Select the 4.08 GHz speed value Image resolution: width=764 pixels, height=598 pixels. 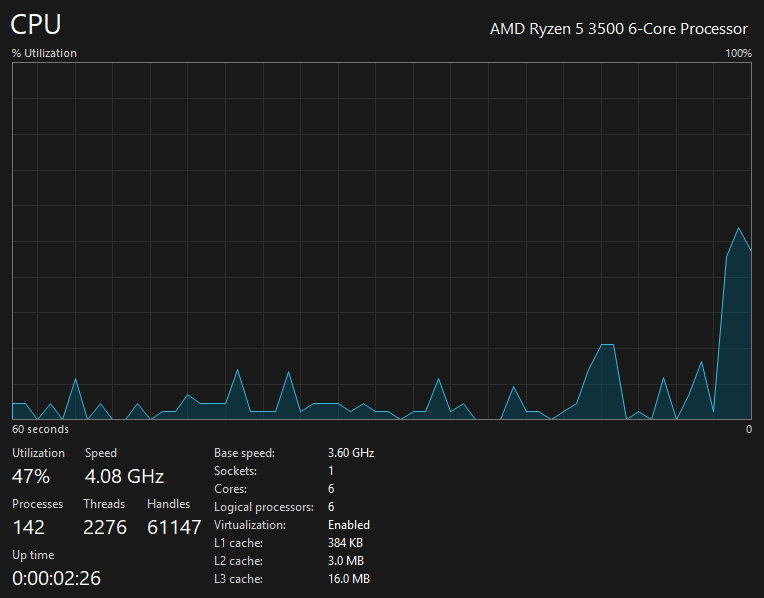125,476
